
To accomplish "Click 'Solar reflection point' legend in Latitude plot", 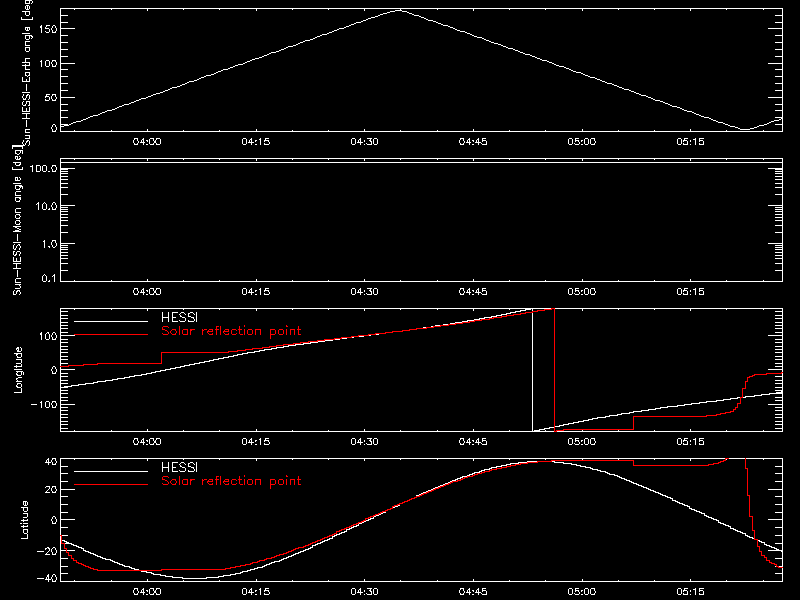I will click(231, 481).
